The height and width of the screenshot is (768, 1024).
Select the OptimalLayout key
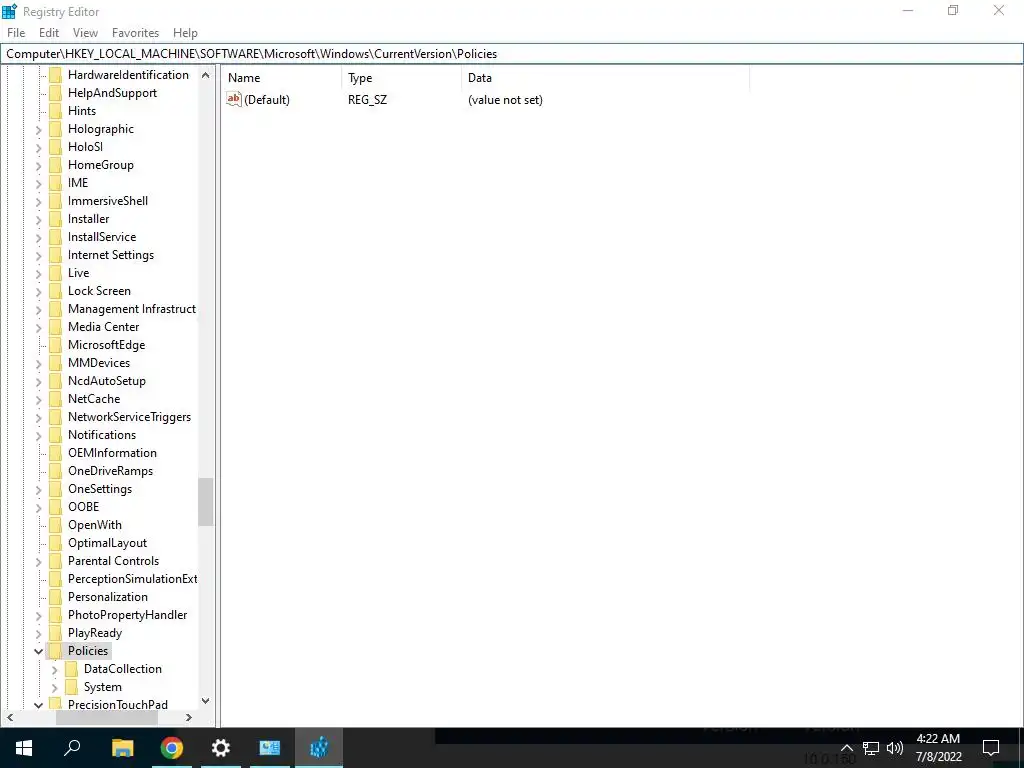[x=108, y=543]
